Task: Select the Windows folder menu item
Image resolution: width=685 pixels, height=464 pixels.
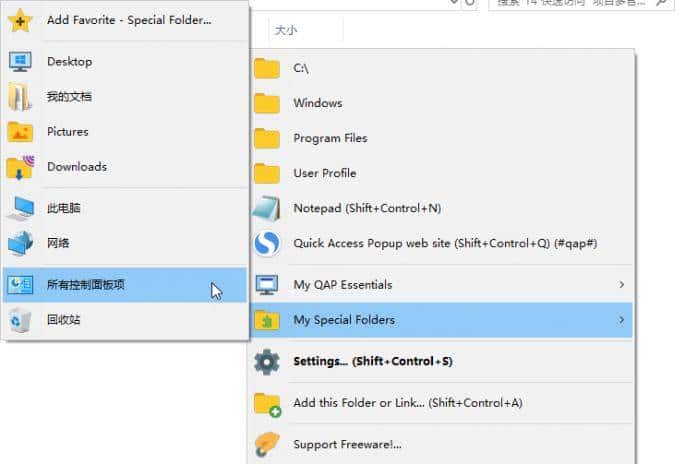Action: tap(317, 103)
